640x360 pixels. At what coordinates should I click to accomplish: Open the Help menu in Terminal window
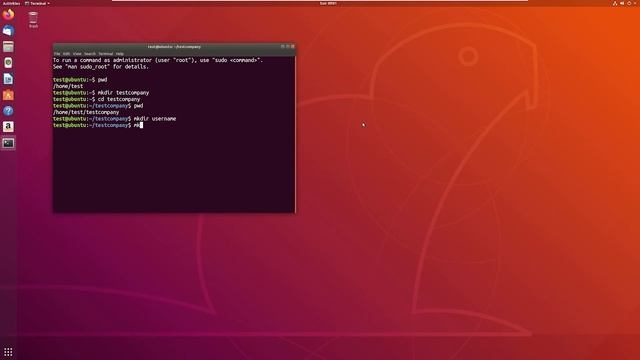[120, 53]
